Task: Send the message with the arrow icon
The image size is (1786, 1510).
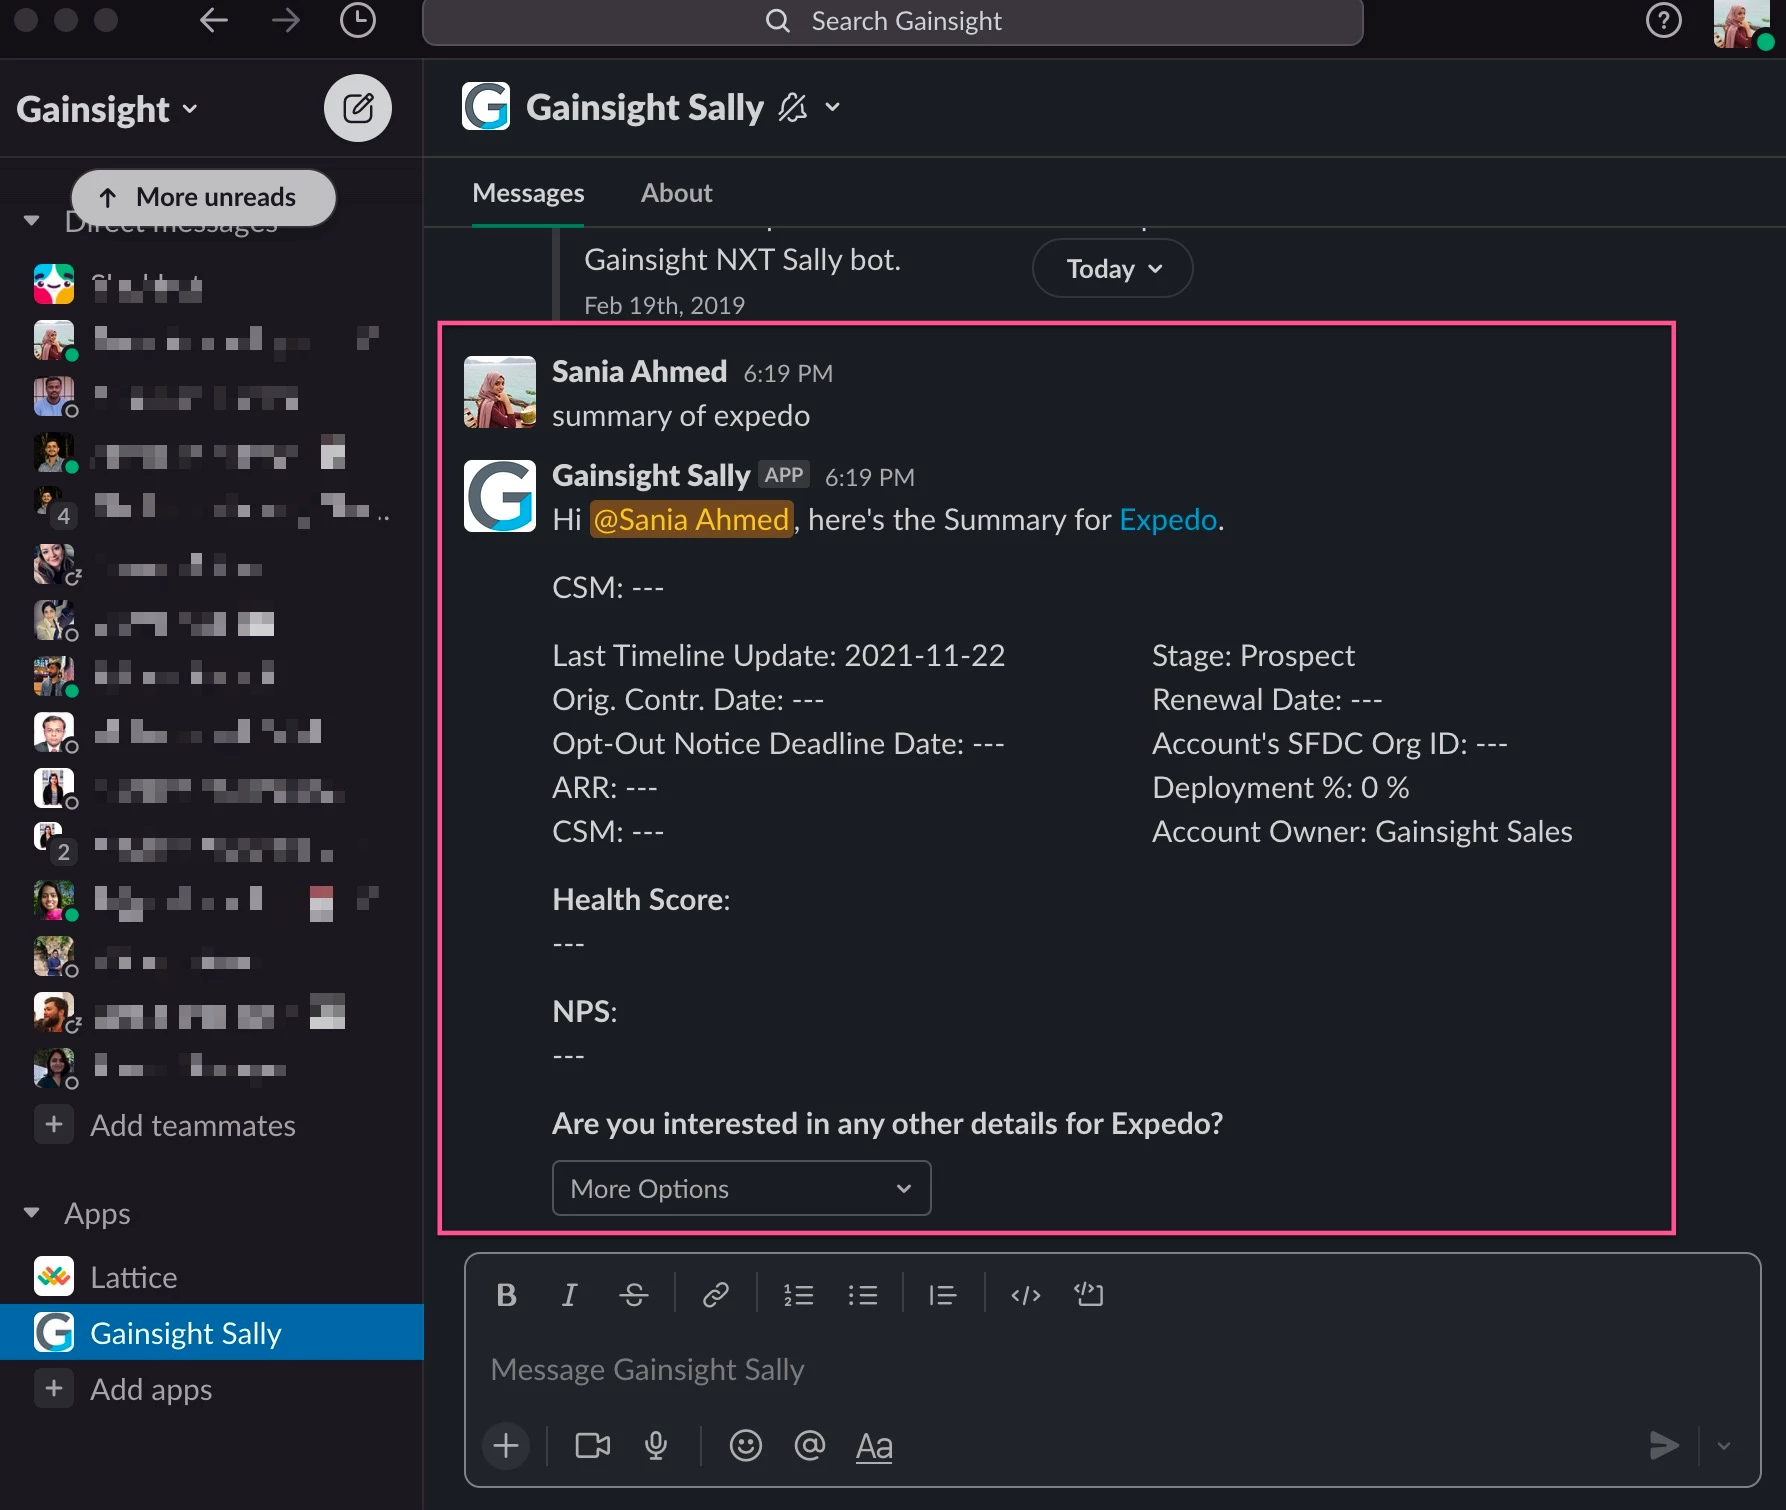Action: pos(1663,1445)
